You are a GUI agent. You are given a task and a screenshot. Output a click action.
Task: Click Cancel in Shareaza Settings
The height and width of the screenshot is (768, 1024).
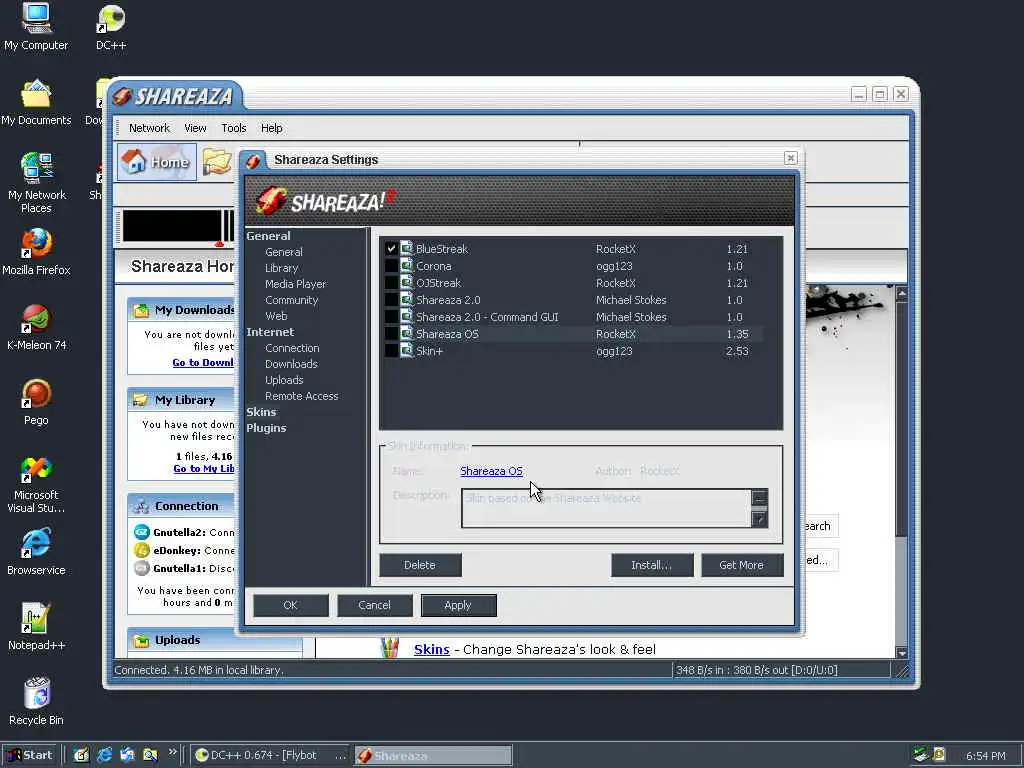coord(374,605)
